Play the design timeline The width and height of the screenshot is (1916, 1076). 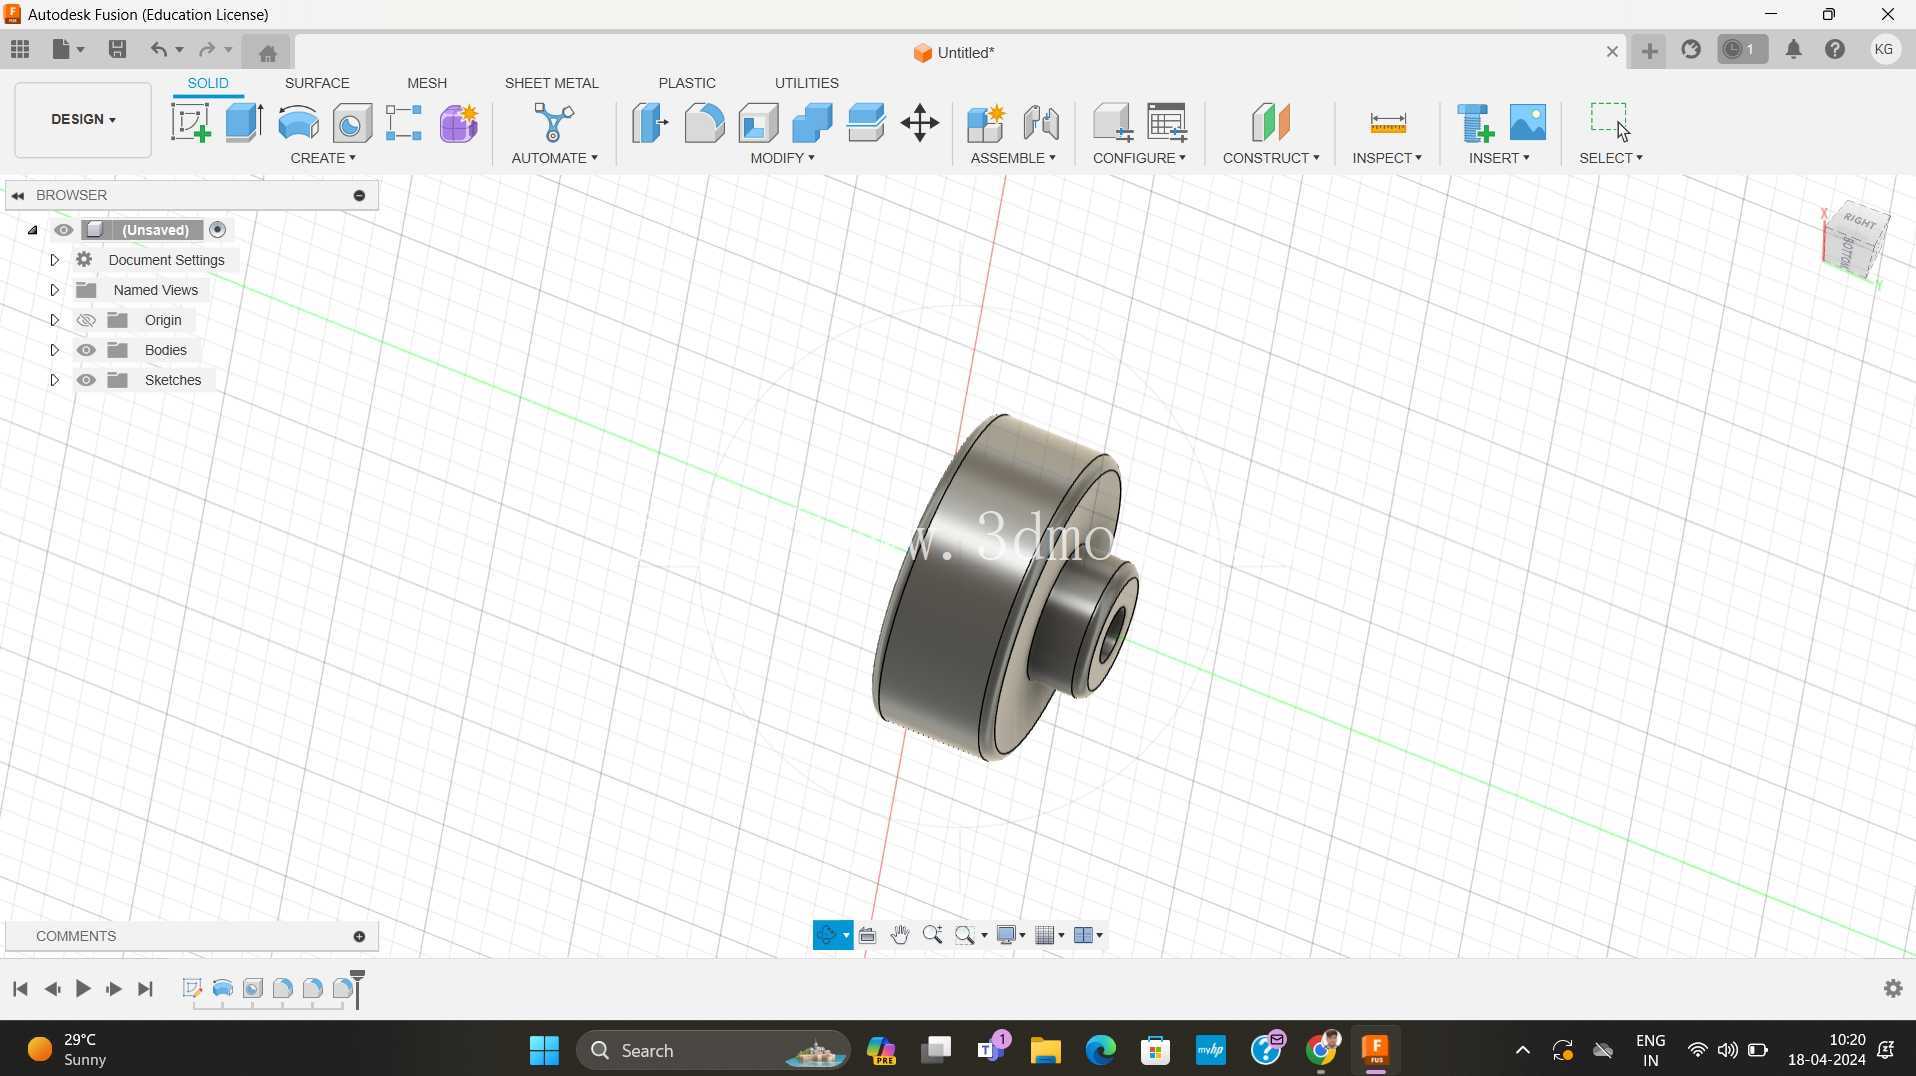(83, 989)
